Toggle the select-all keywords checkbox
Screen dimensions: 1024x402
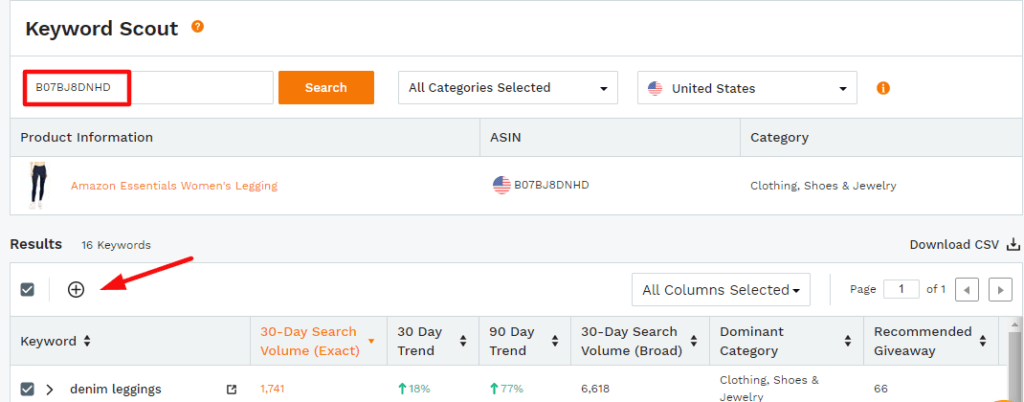(27, 290)
